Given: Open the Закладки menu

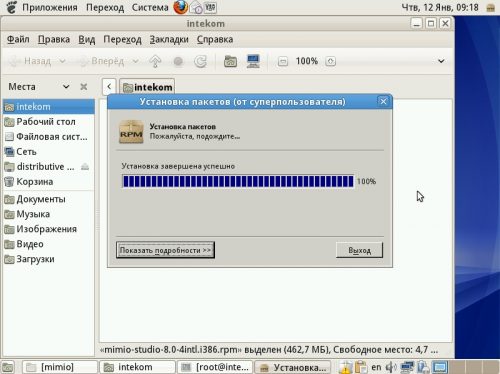Looking at the screenshot, I should click(x=169, y=39).
